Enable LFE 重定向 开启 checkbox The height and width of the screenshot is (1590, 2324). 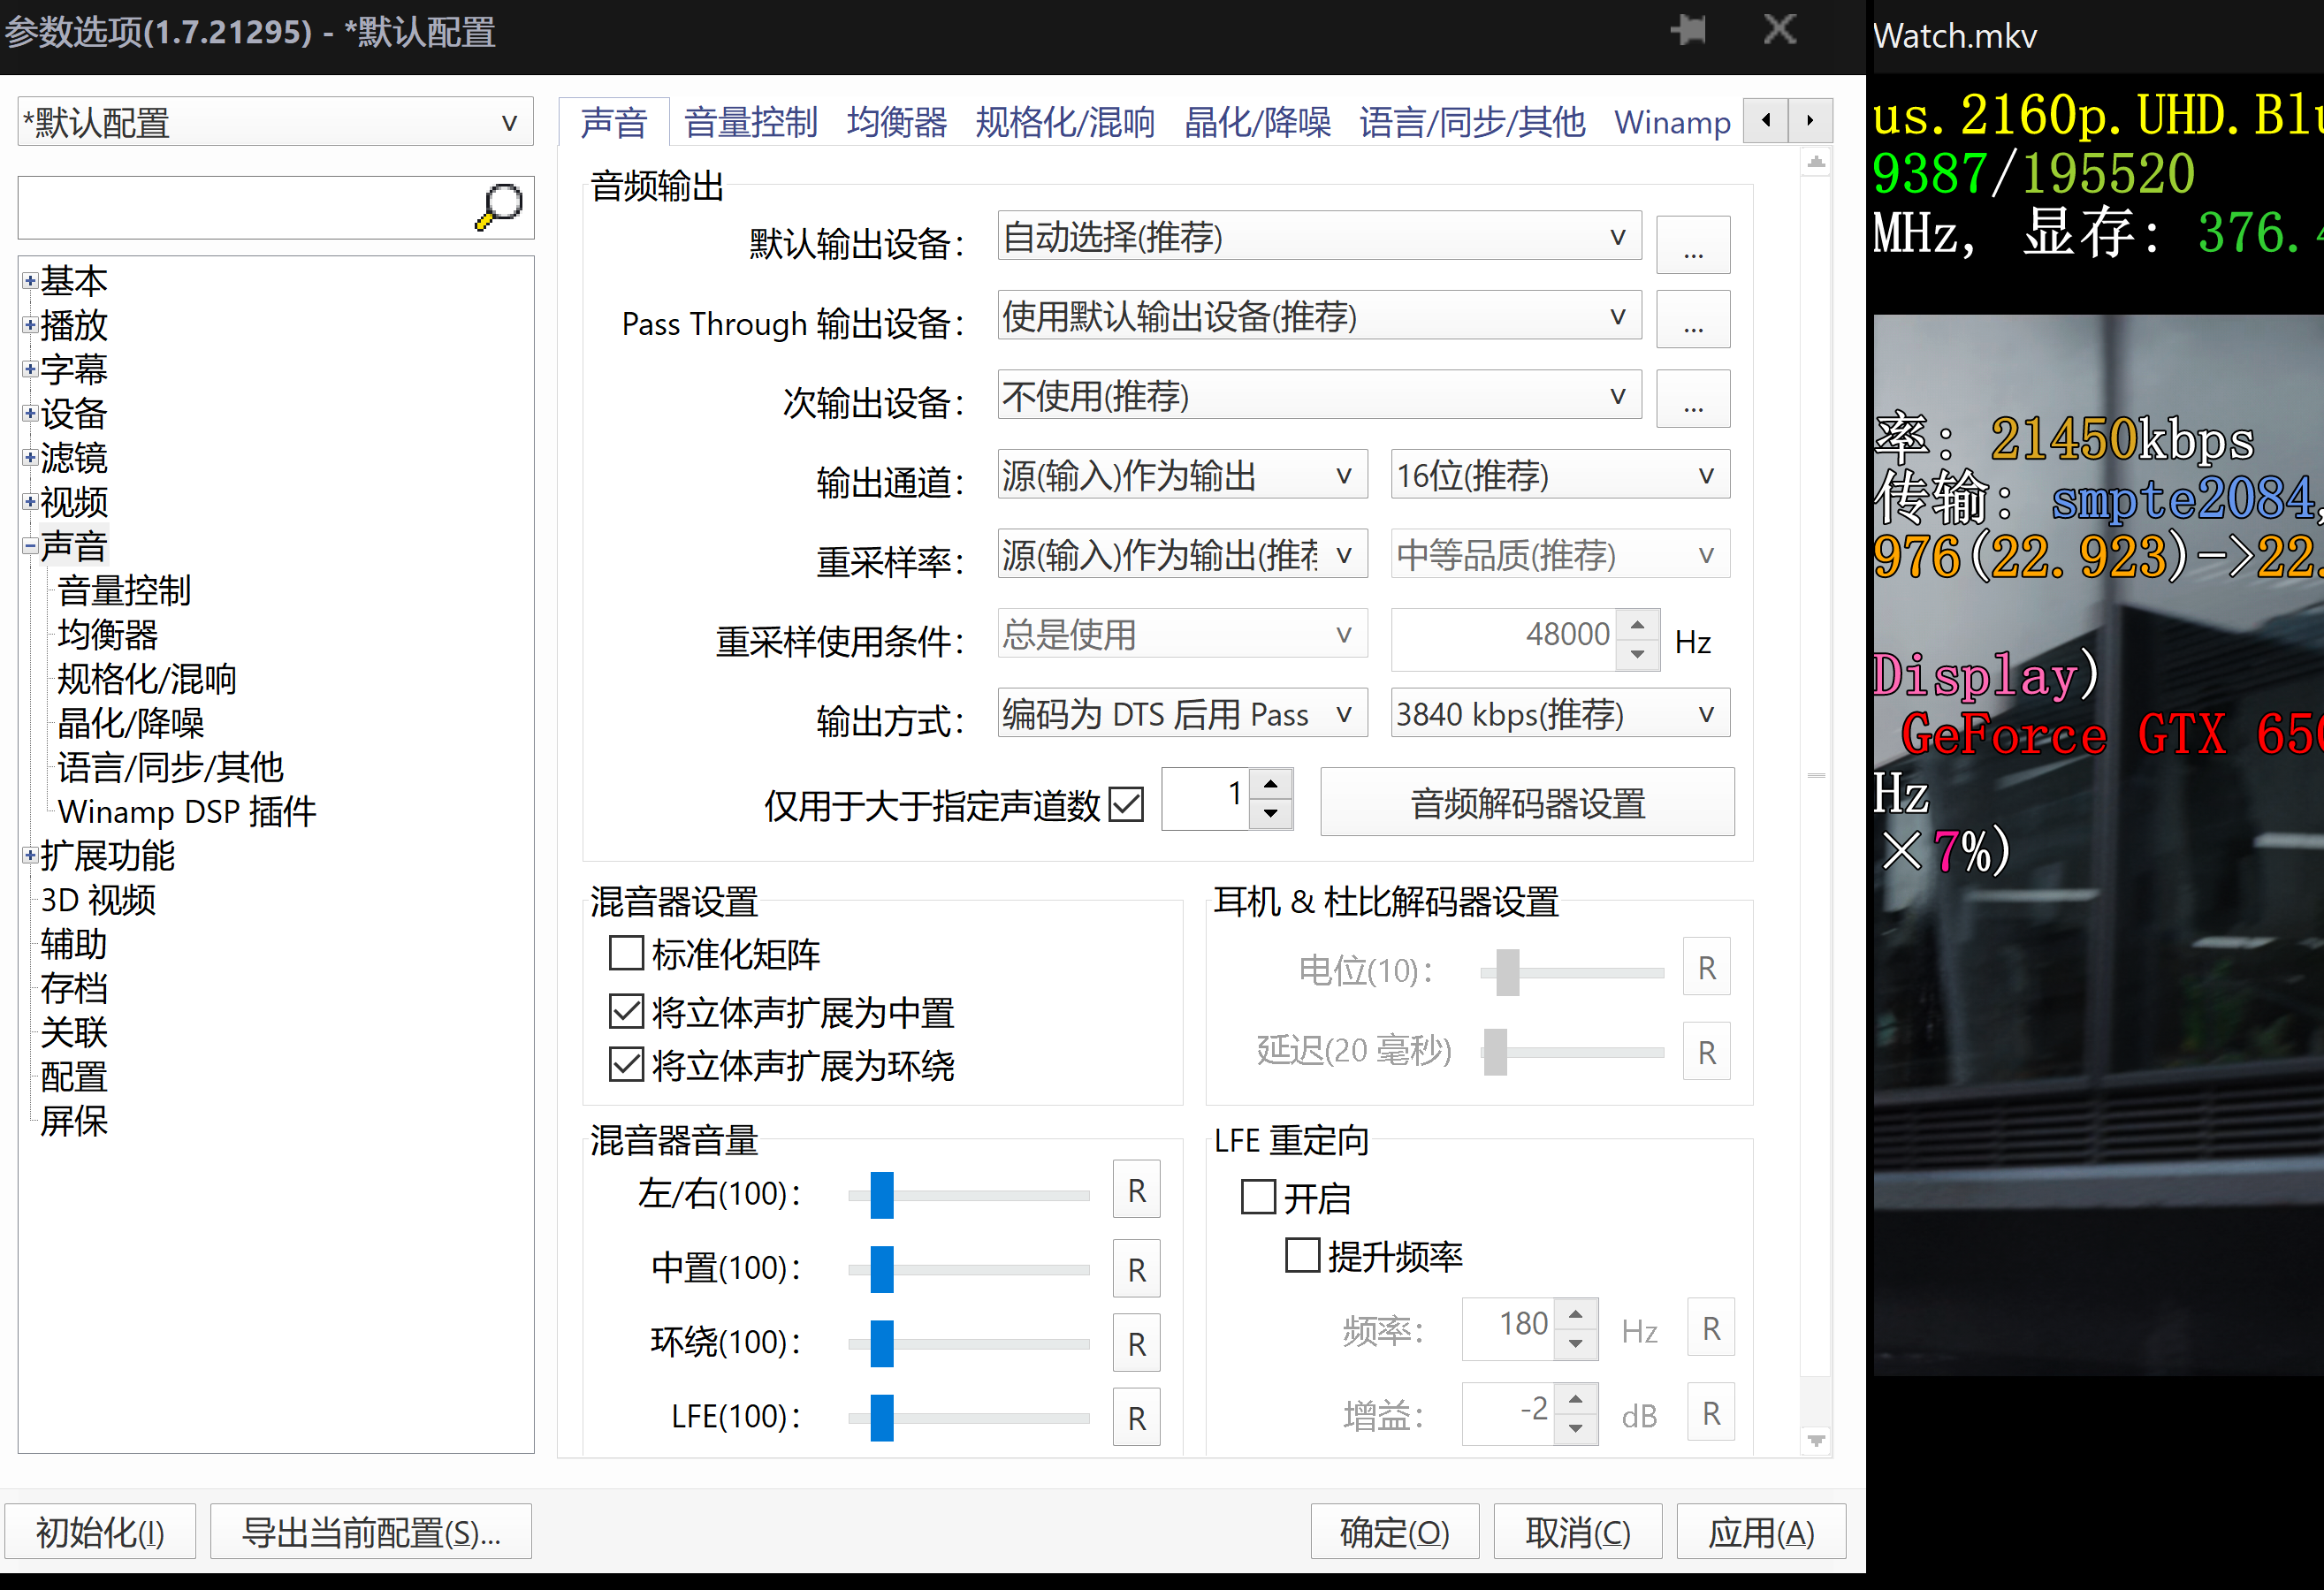coord(1258,1196)
